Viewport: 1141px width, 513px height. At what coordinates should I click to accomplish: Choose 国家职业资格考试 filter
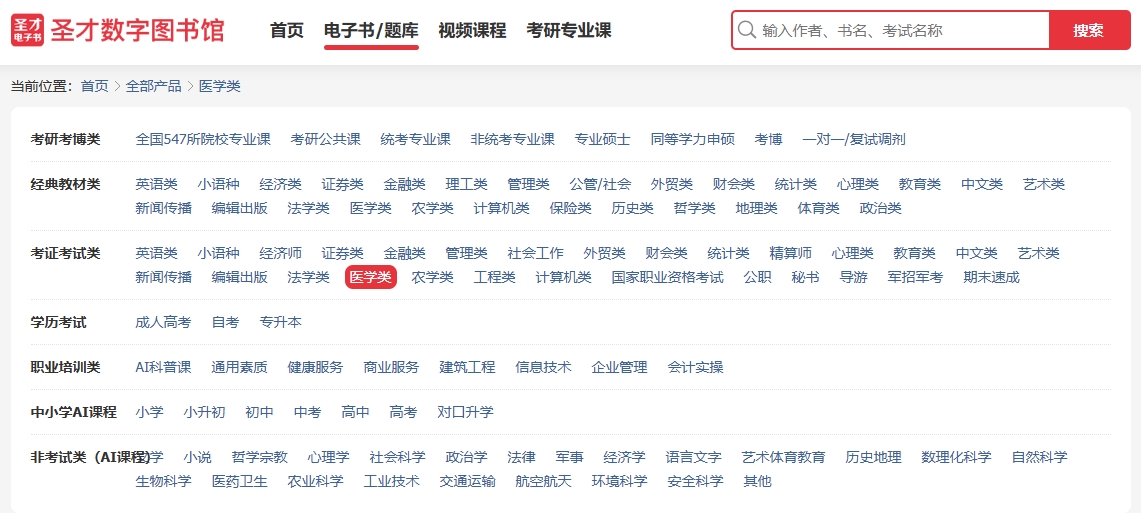click(x=667, y=277)
